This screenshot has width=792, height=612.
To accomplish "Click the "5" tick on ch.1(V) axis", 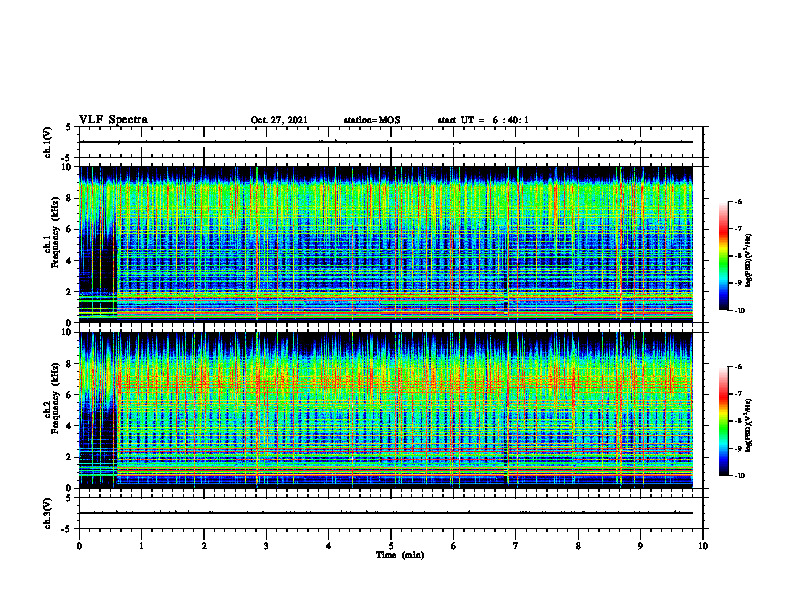I will (68, 128).
